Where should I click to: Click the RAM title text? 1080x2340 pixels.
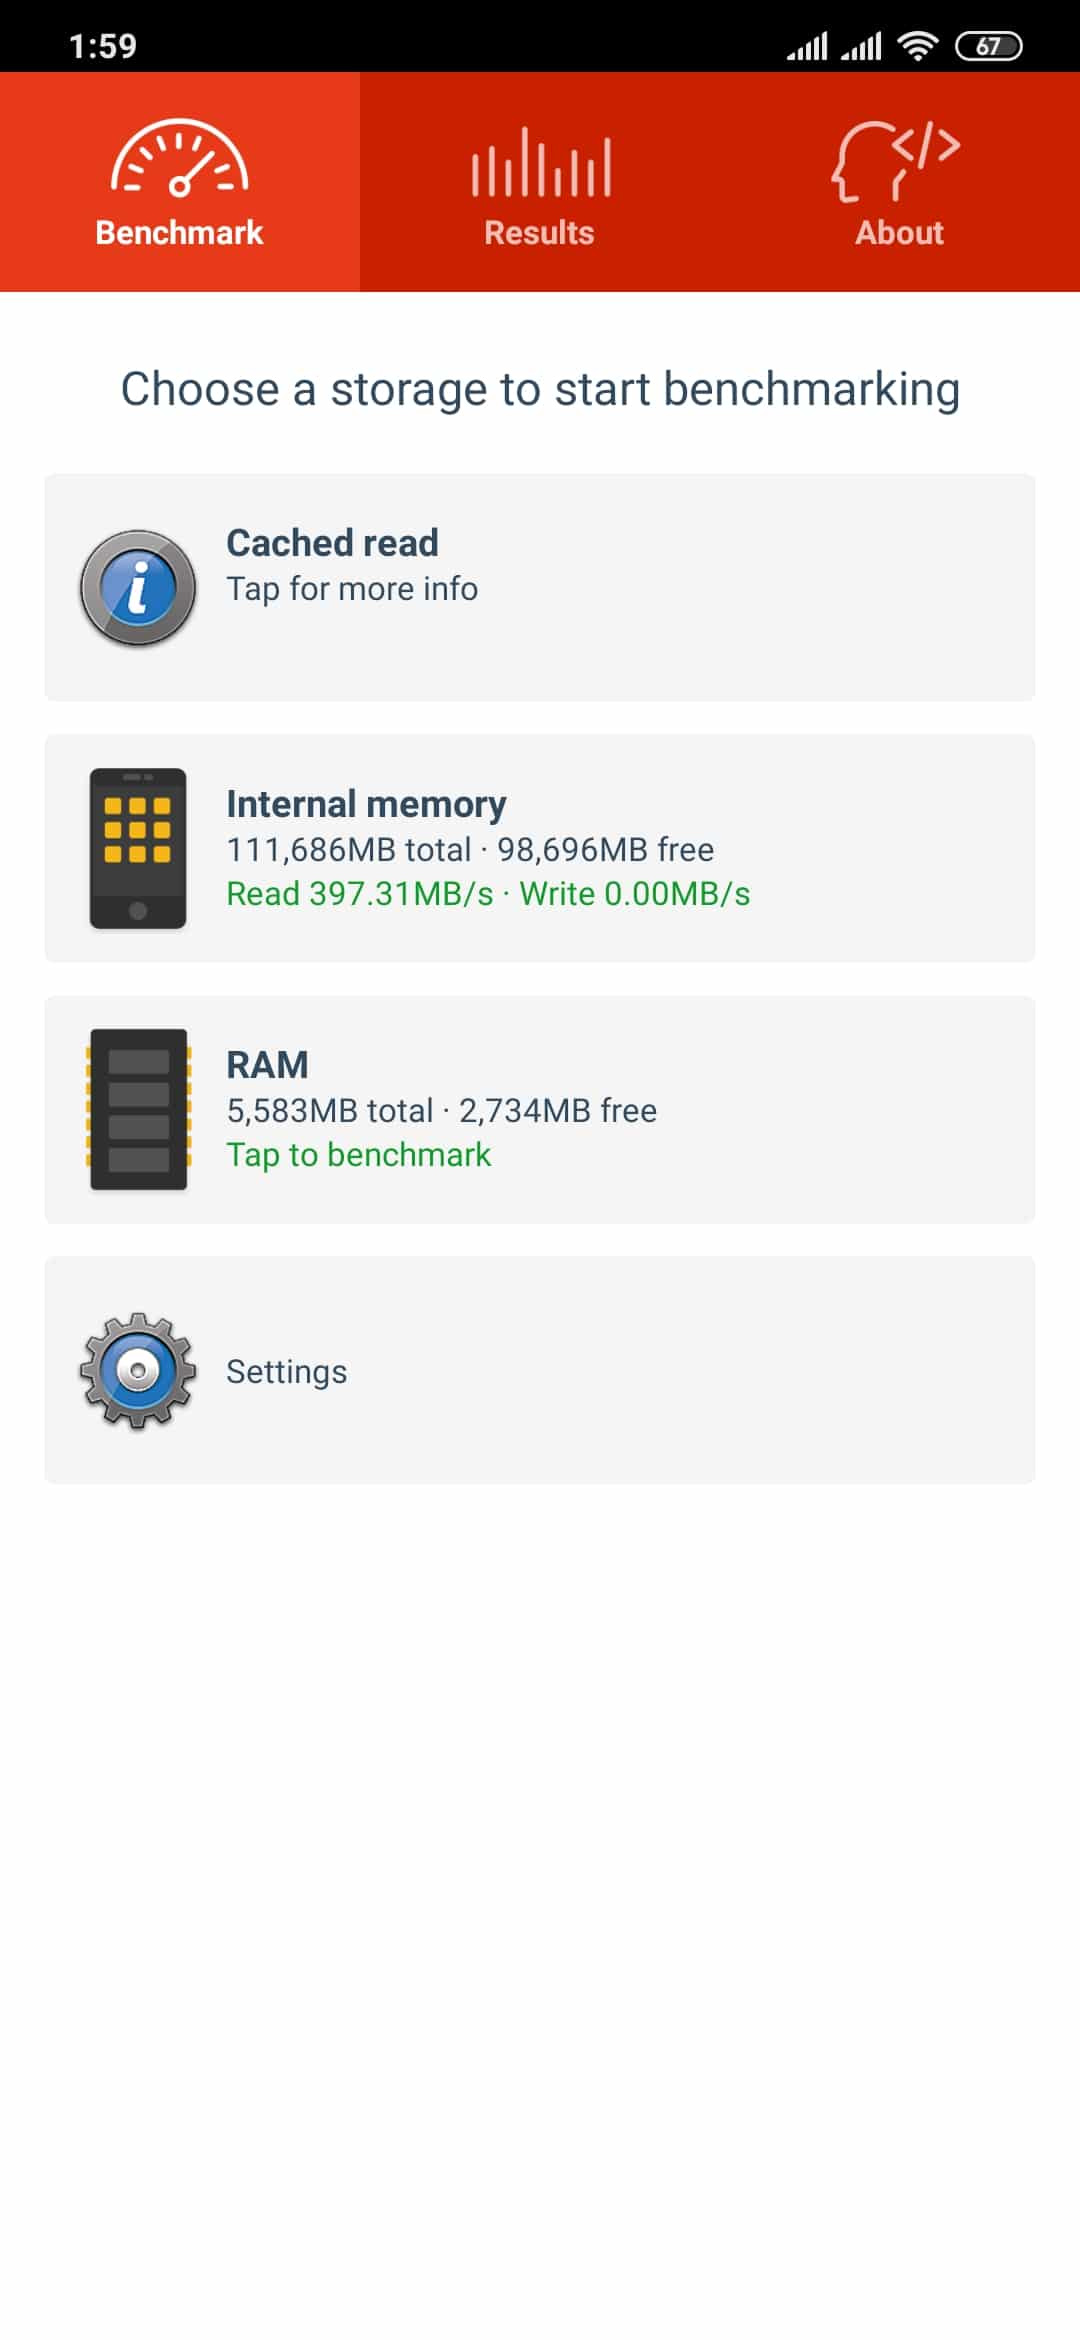pyautogui.click(x=267, y=1065)
